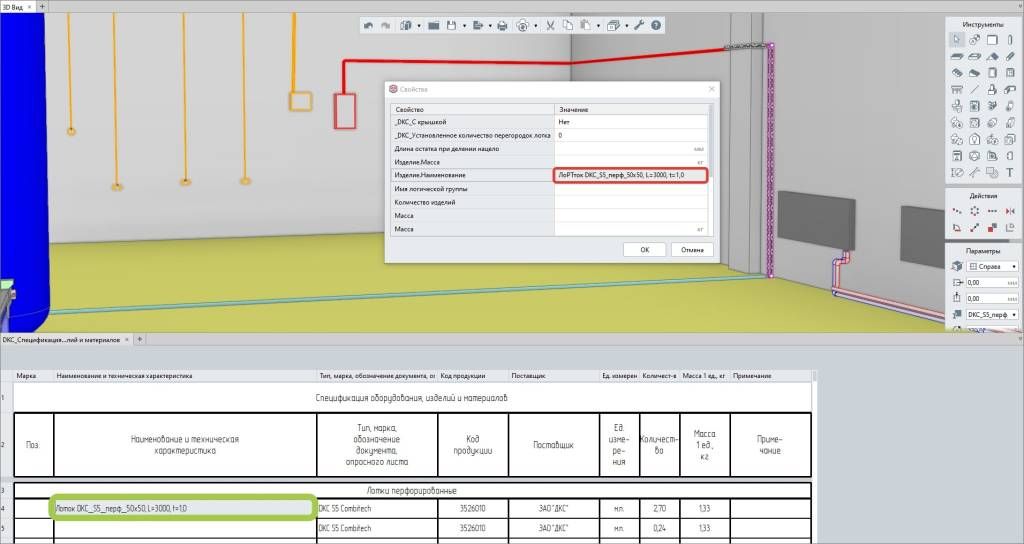Open the DKC_S5_перф style dropdown
The height and width of the screenshot is (544, 1024).
coord(992,314)
